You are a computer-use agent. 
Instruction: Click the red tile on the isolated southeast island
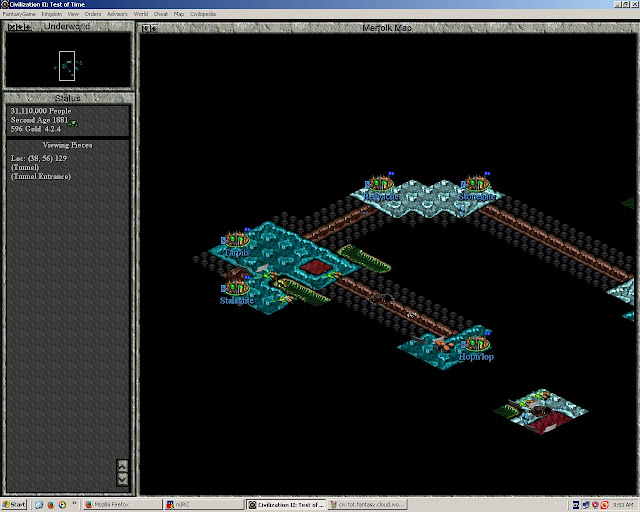549,423
